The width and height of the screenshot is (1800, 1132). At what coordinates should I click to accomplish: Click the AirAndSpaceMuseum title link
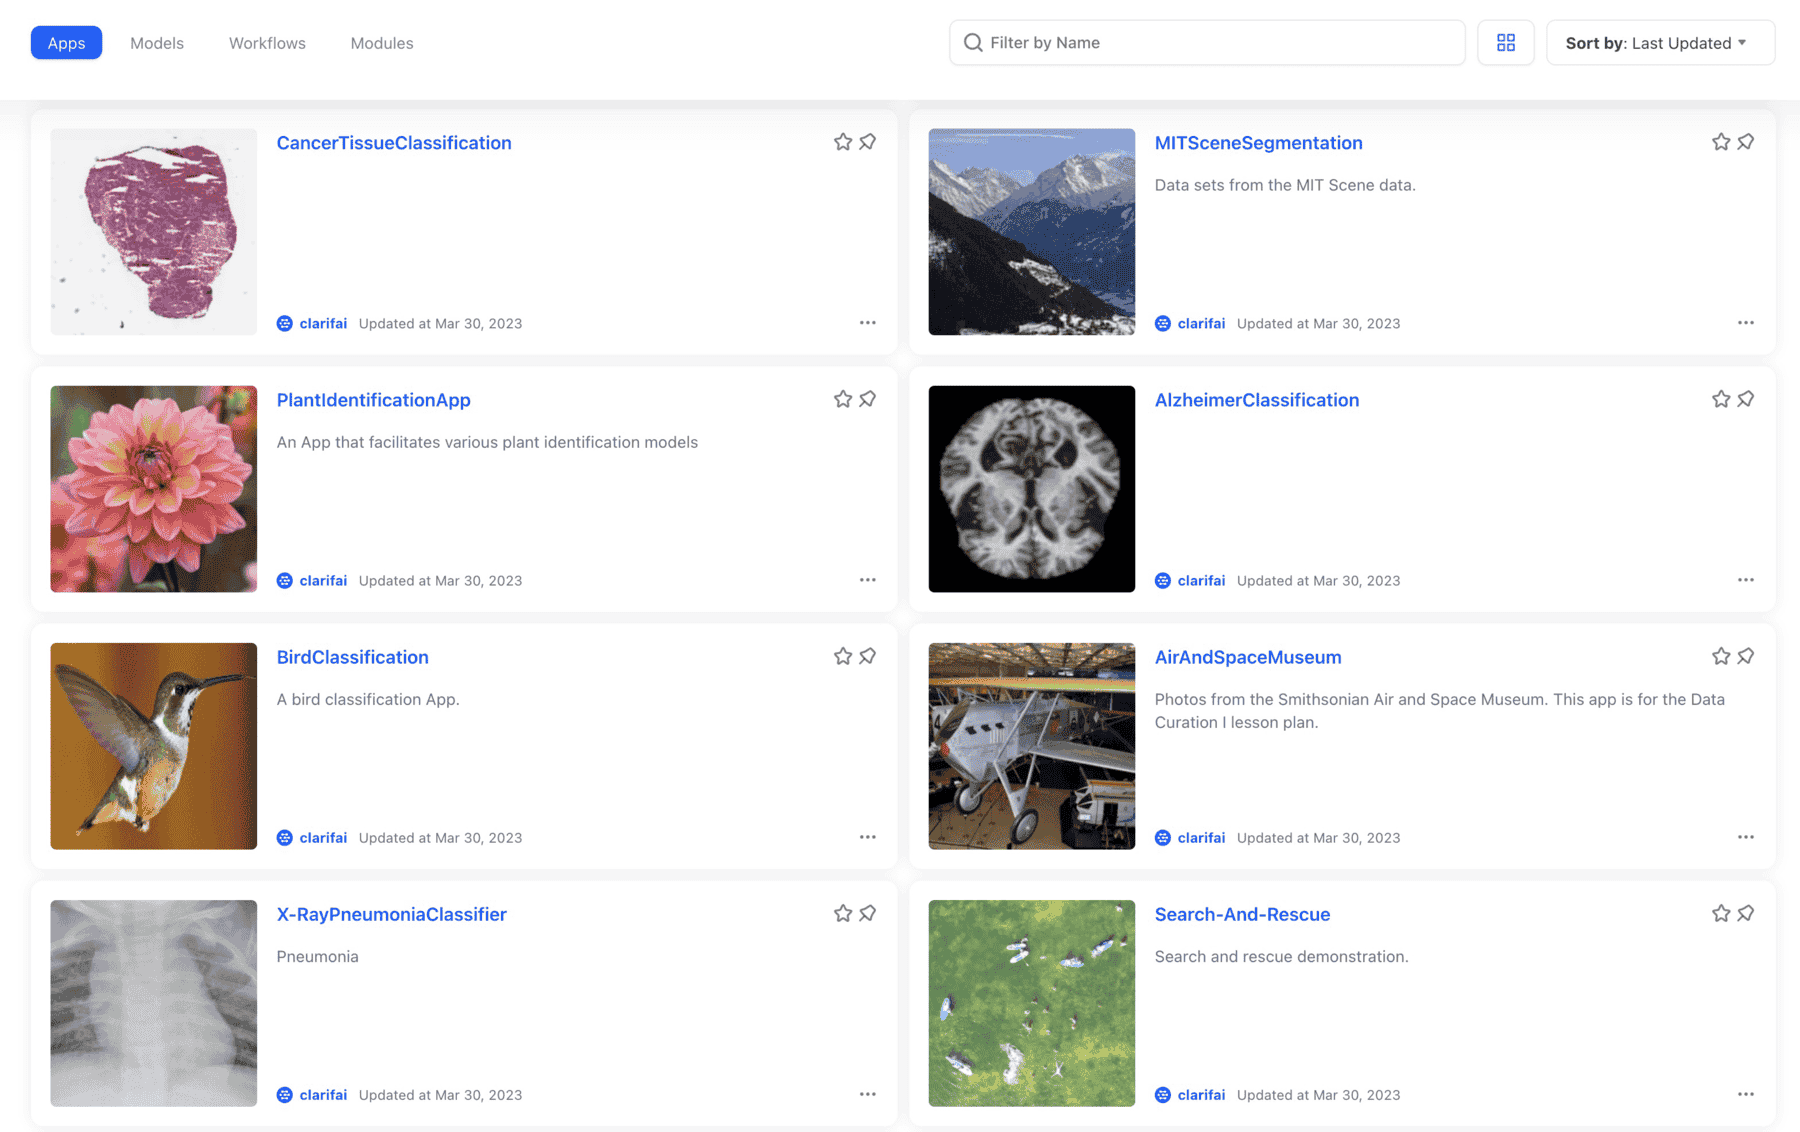pos(1247,657)
